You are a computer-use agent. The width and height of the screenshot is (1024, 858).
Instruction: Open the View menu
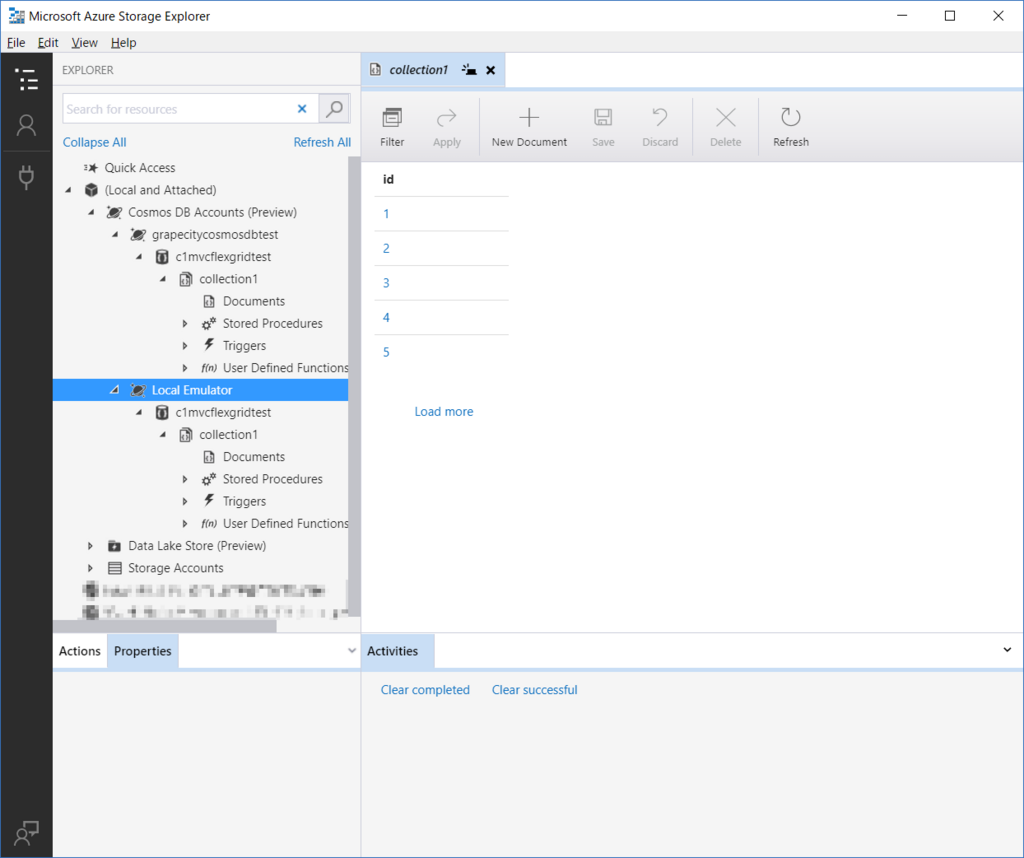[x=84, y=42]
